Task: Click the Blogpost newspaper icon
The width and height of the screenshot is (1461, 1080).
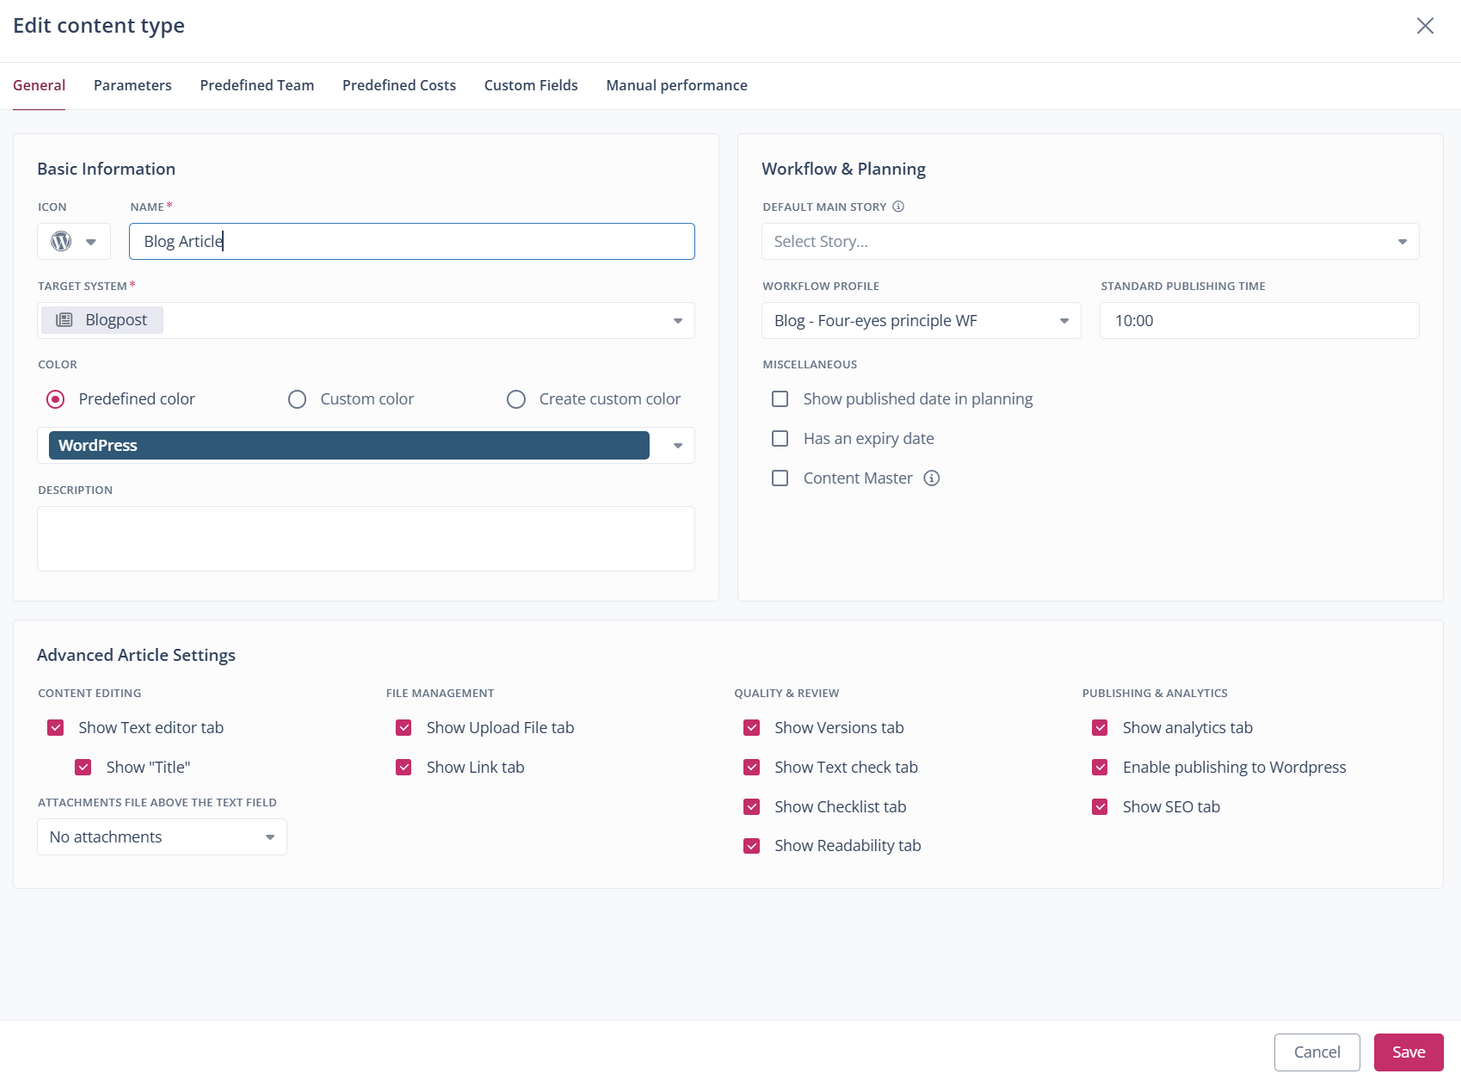Action: (x=64, y=320)
